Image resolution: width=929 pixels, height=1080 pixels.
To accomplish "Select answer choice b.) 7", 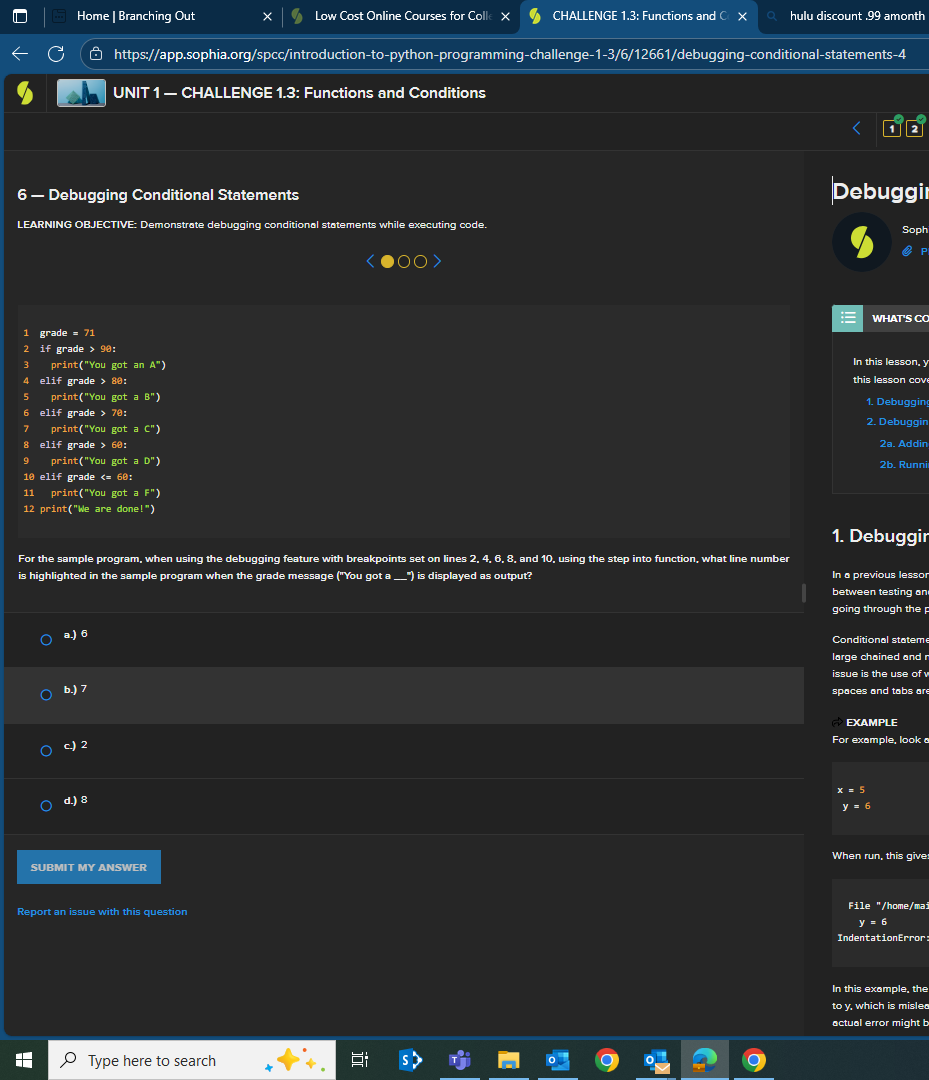I will (45, 694).
